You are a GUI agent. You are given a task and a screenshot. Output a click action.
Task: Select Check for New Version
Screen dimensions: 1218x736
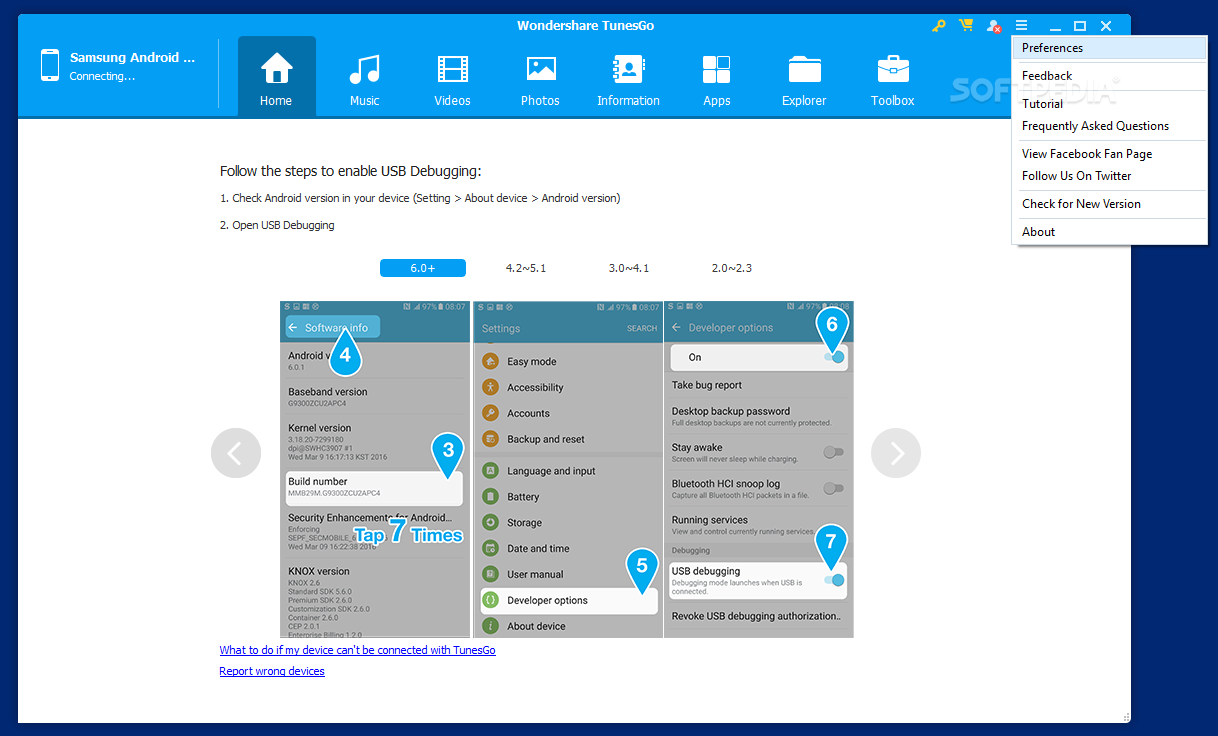[1109, 204]
